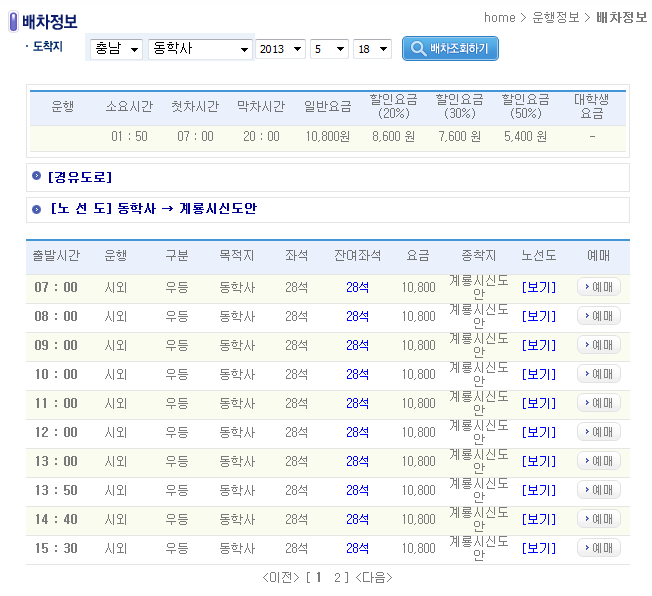Click the 예매 button for 15:30 departure

tap(598, 548)
